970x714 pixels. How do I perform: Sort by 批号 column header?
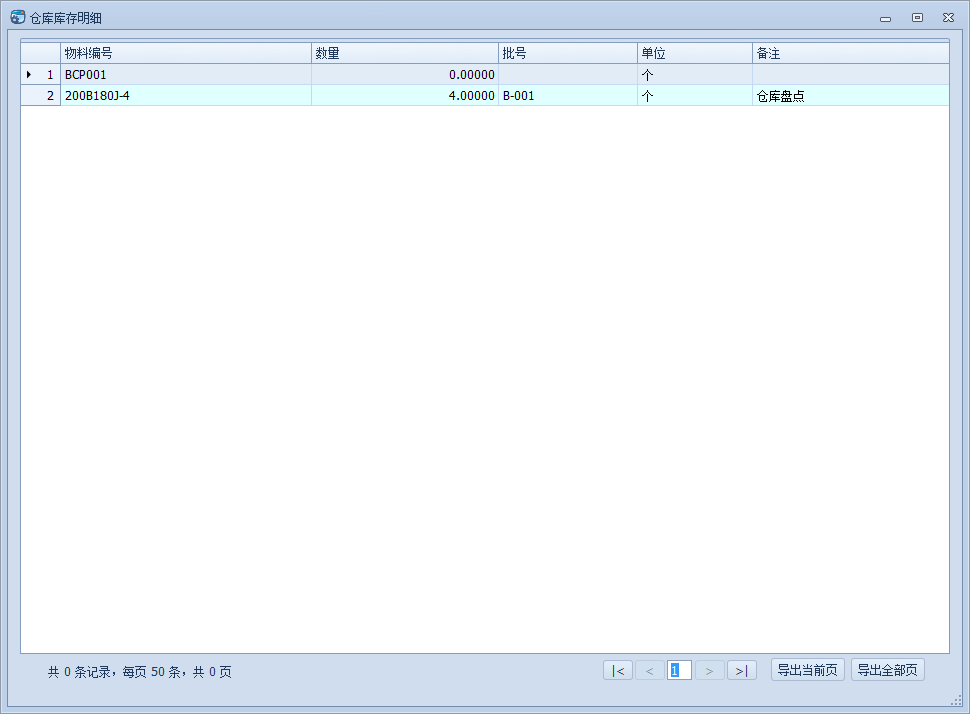click(x=568, y=53)
